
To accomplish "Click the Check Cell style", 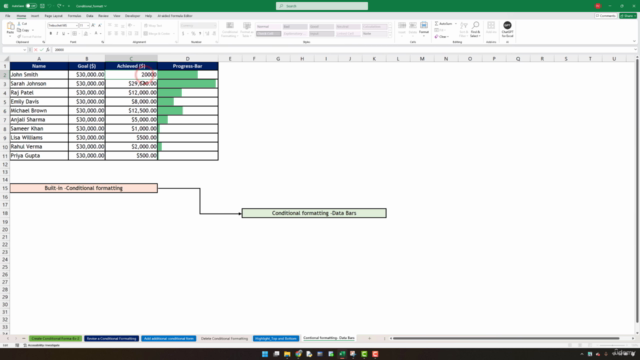I will coord(268,33).
